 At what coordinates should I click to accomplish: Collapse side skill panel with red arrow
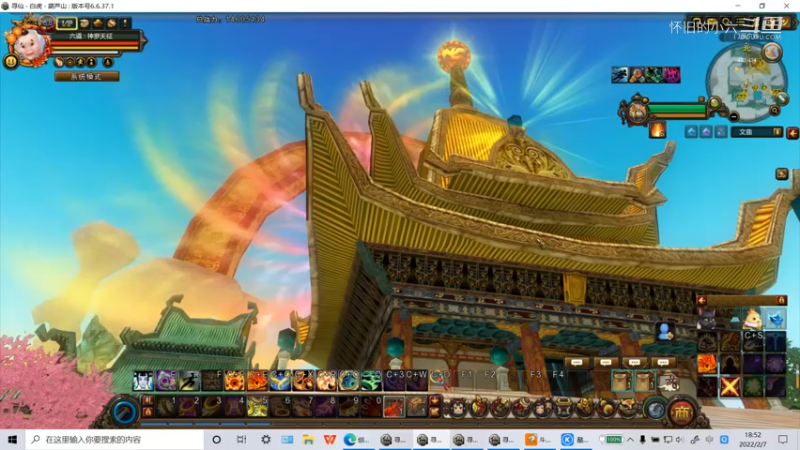point(702,300)
